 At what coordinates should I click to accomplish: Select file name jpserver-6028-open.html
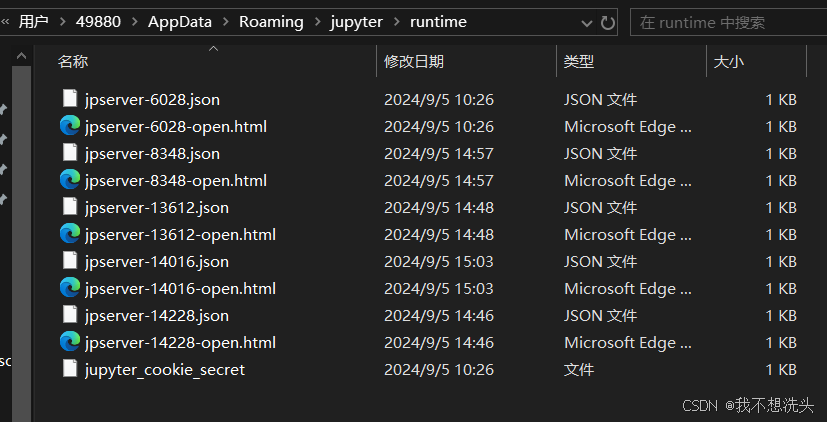point(176,126)
